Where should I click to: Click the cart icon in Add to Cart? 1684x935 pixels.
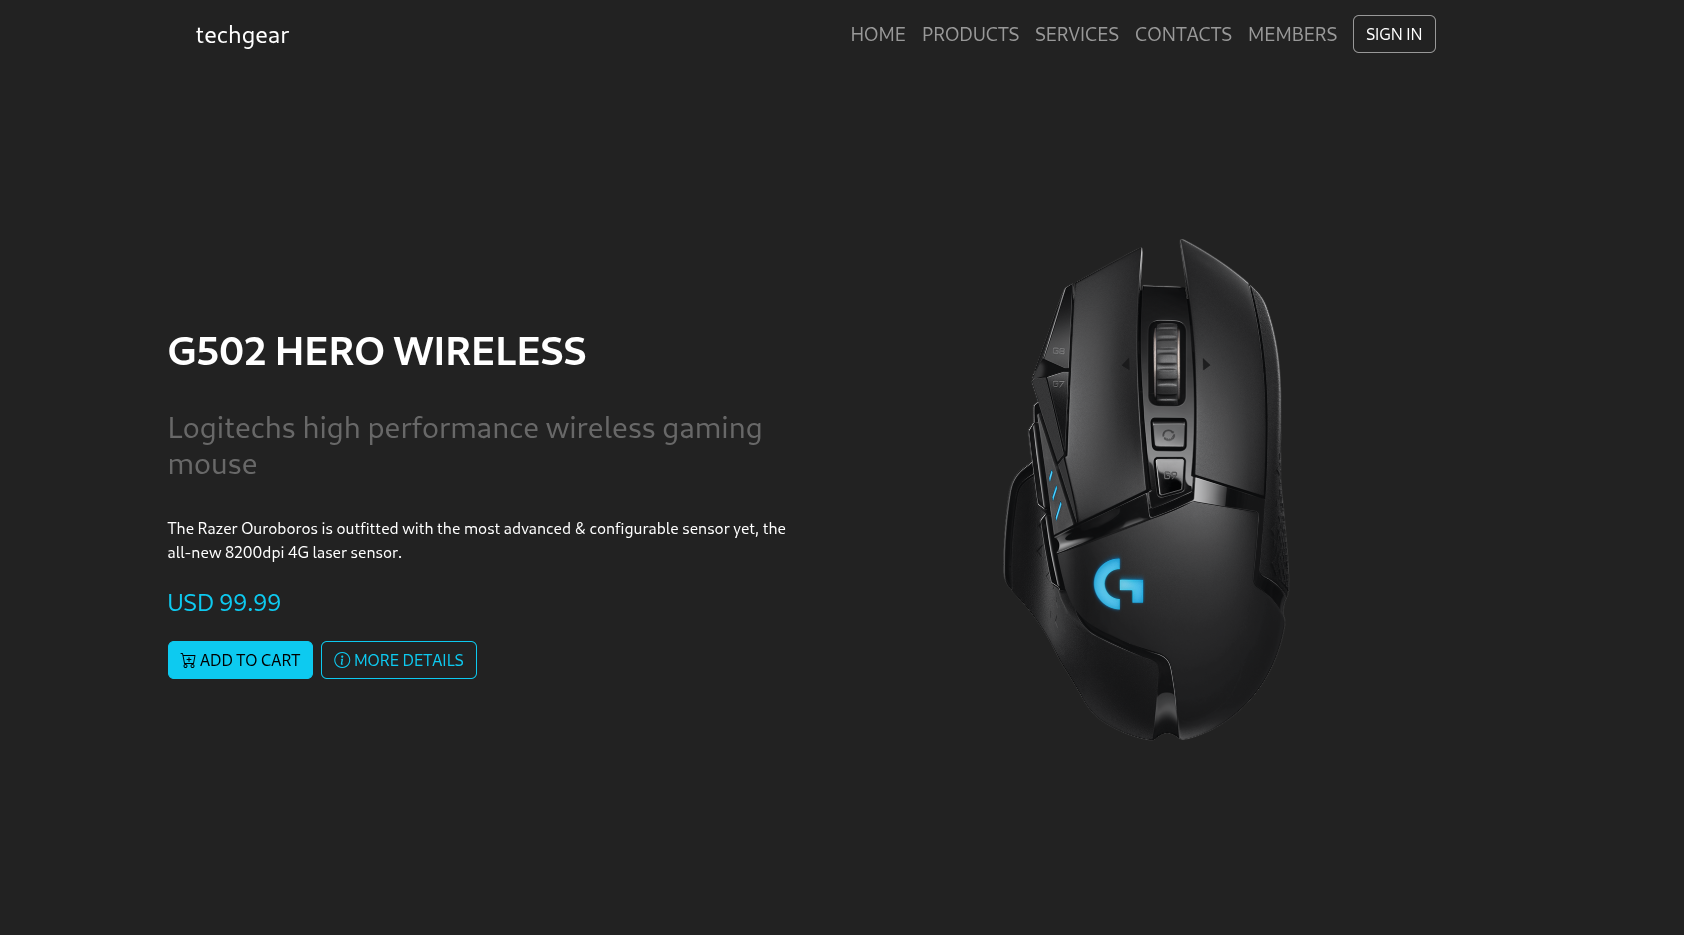pos(188,661)
